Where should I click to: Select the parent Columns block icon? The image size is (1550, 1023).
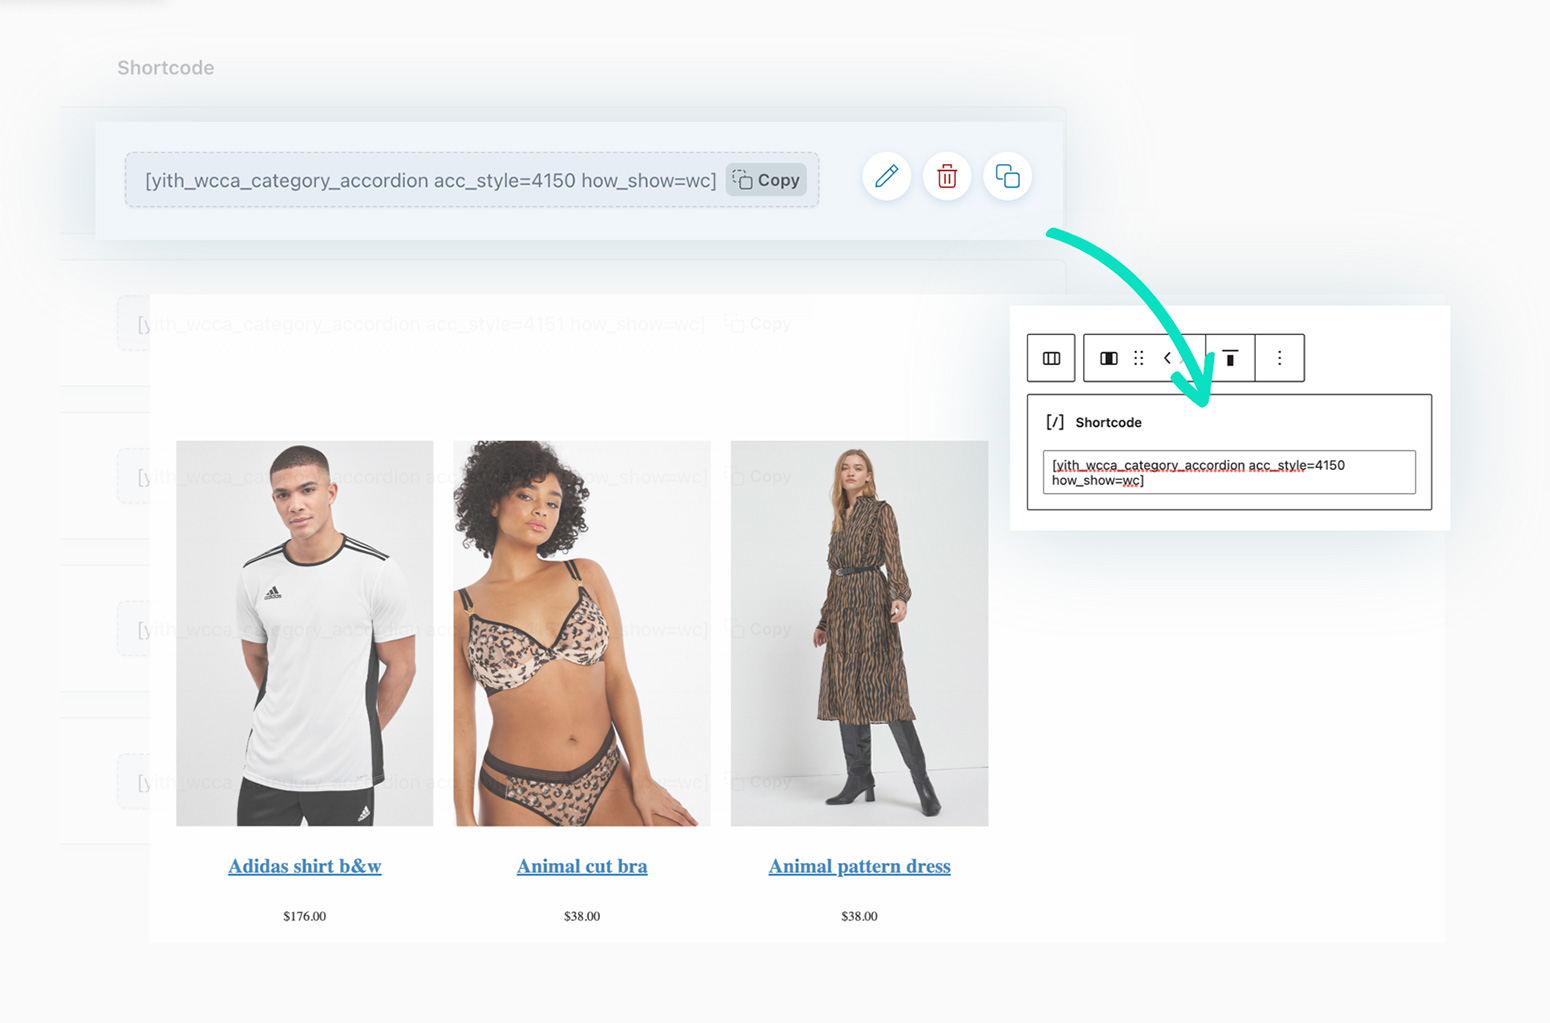click(1051, 358)
